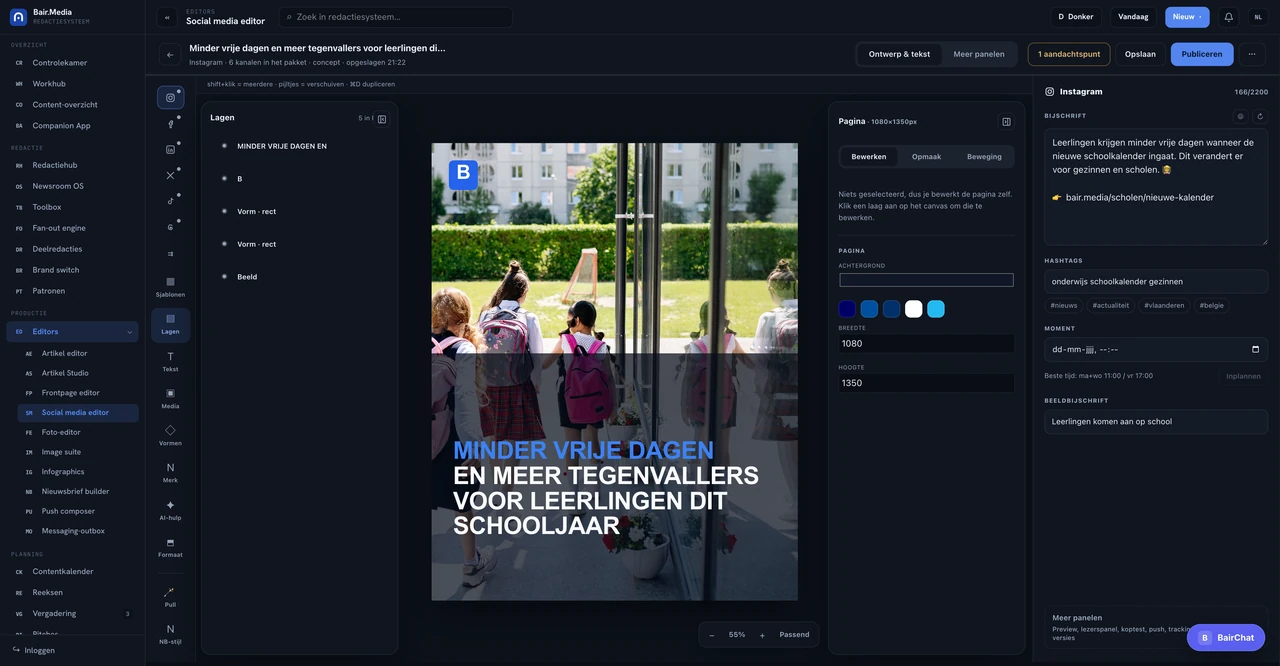The image size is (1280, 666).
Task: Pick the darkest navy background swatch
Action: (x=848, y=309)
